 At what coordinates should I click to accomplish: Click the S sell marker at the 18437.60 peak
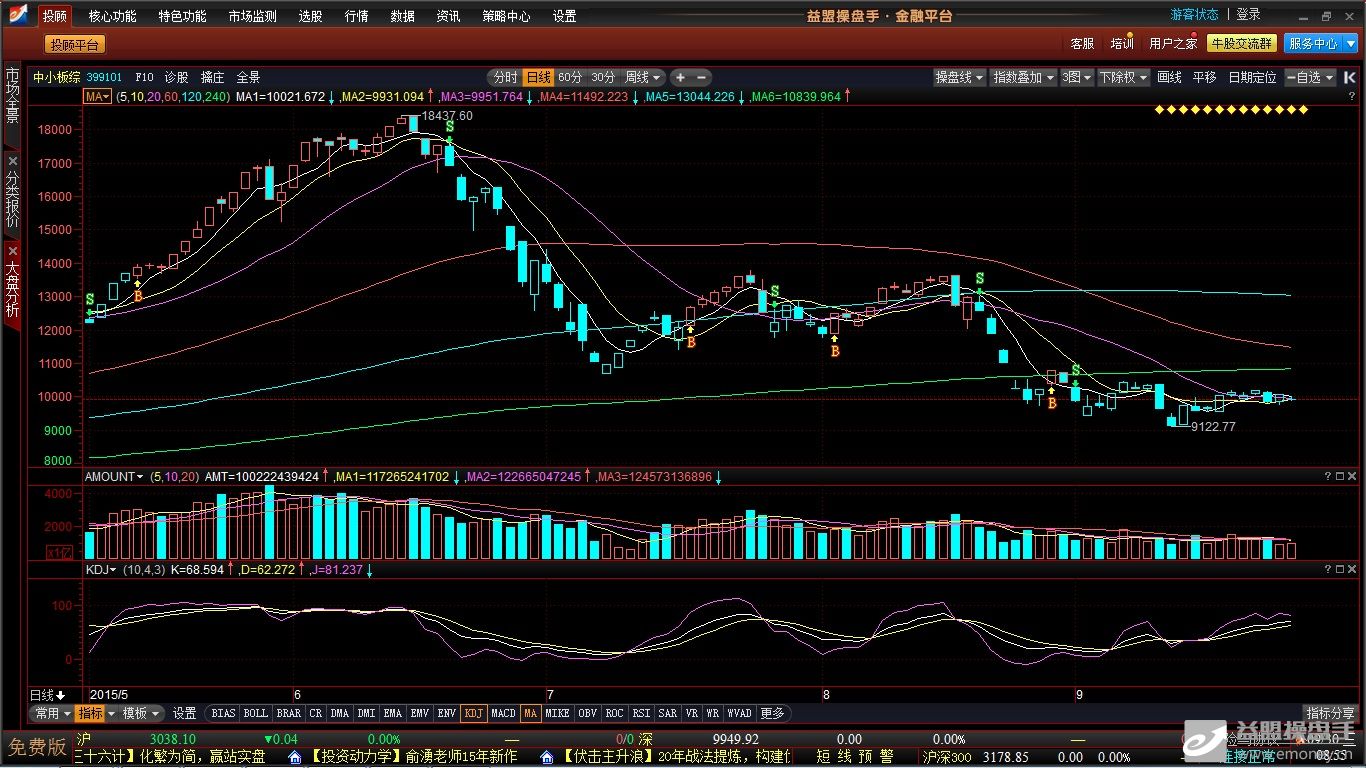tap(449, 127)
